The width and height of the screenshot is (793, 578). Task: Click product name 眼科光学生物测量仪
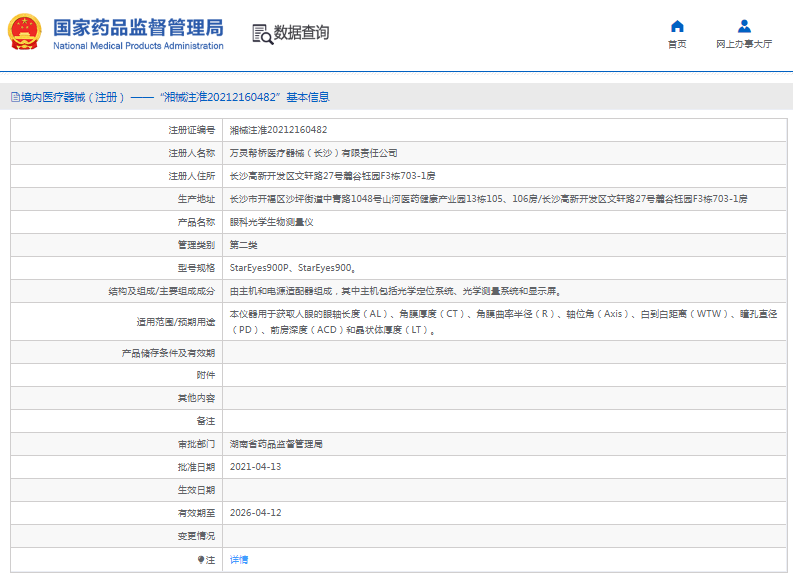[x=271, y=222]
